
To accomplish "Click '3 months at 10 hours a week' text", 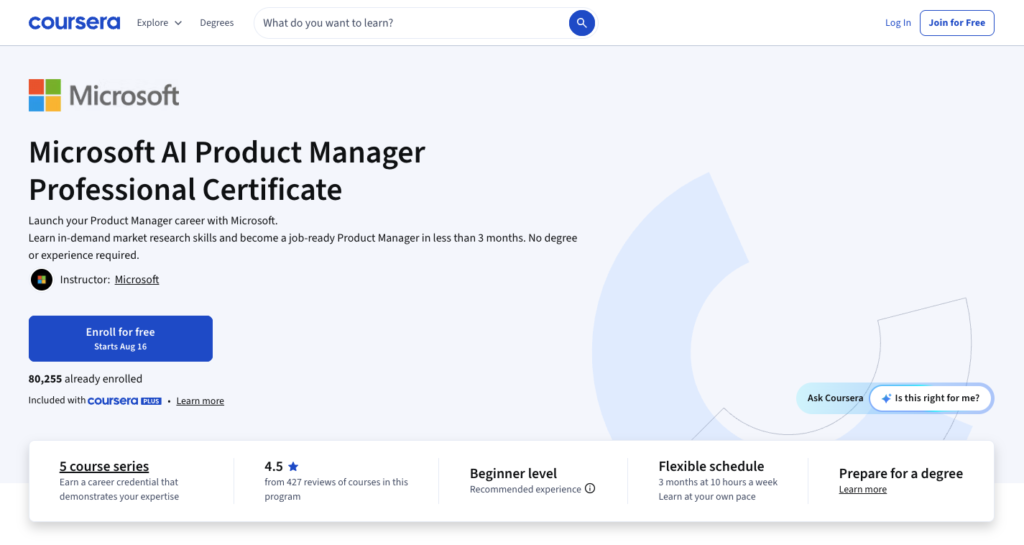I will [718, 482].
